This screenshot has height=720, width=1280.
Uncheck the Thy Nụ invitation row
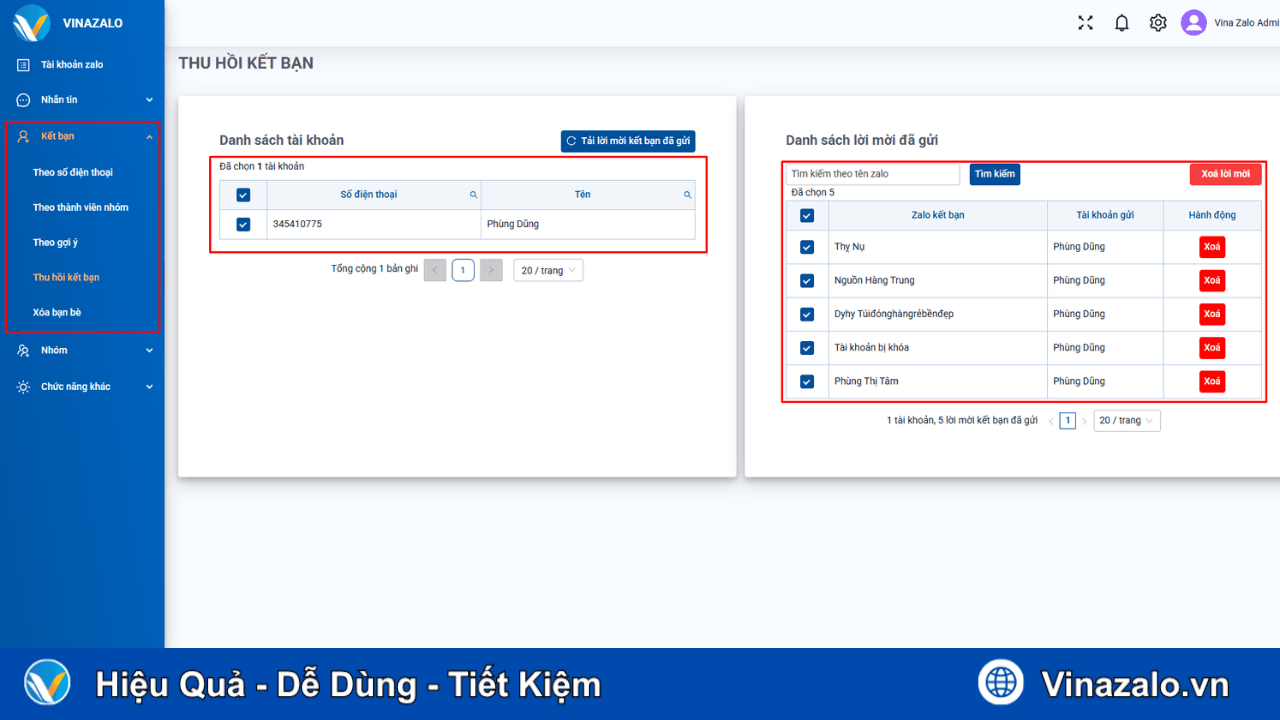click(x=807, y=246)
